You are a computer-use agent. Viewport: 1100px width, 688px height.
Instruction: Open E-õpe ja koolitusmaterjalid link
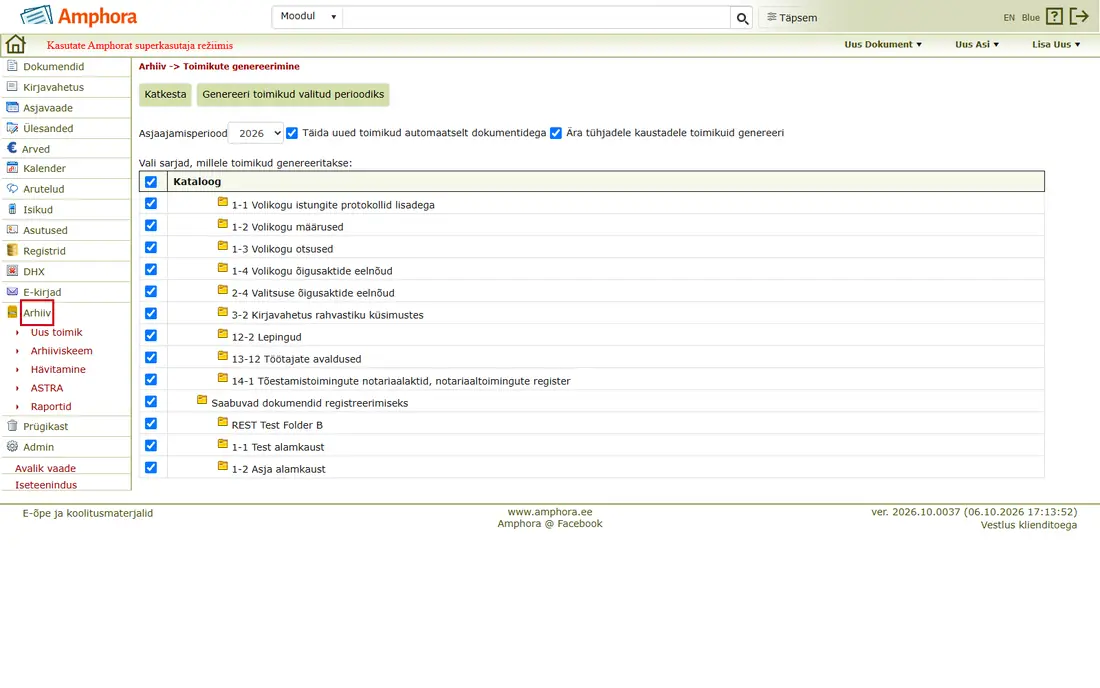(88, 513)
